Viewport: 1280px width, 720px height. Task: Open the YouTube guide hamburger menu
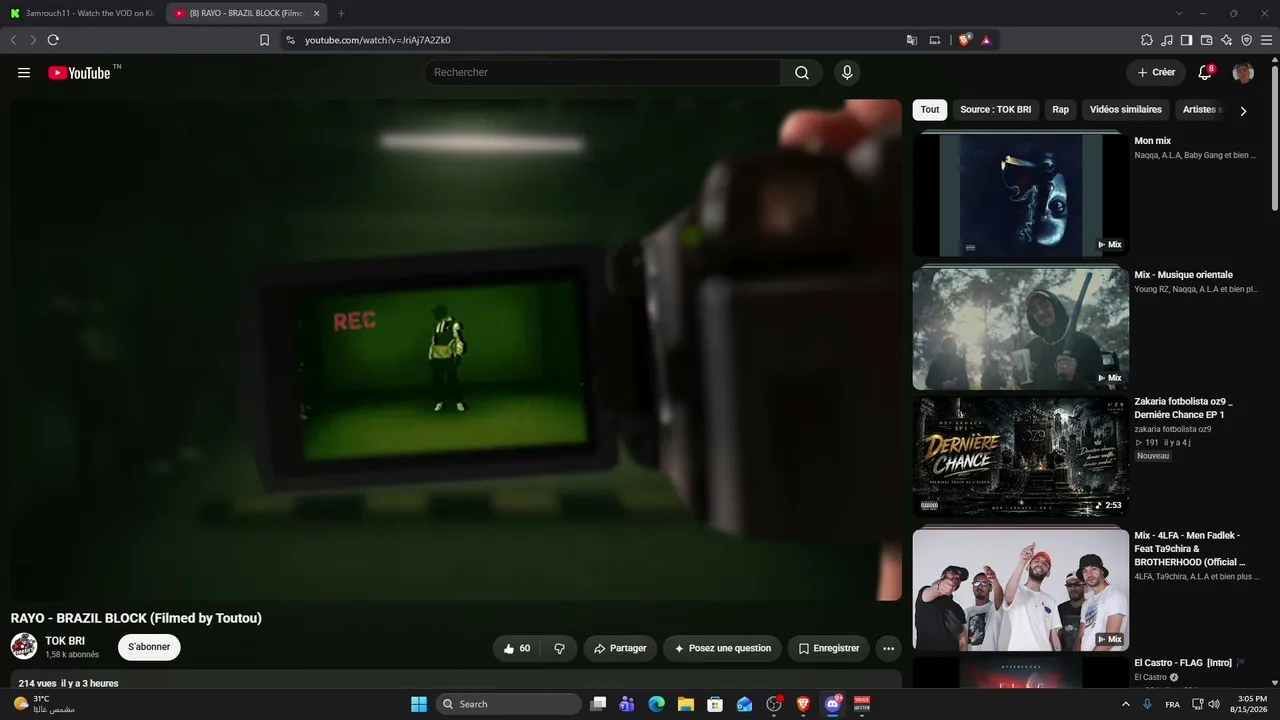coord(24,73)
